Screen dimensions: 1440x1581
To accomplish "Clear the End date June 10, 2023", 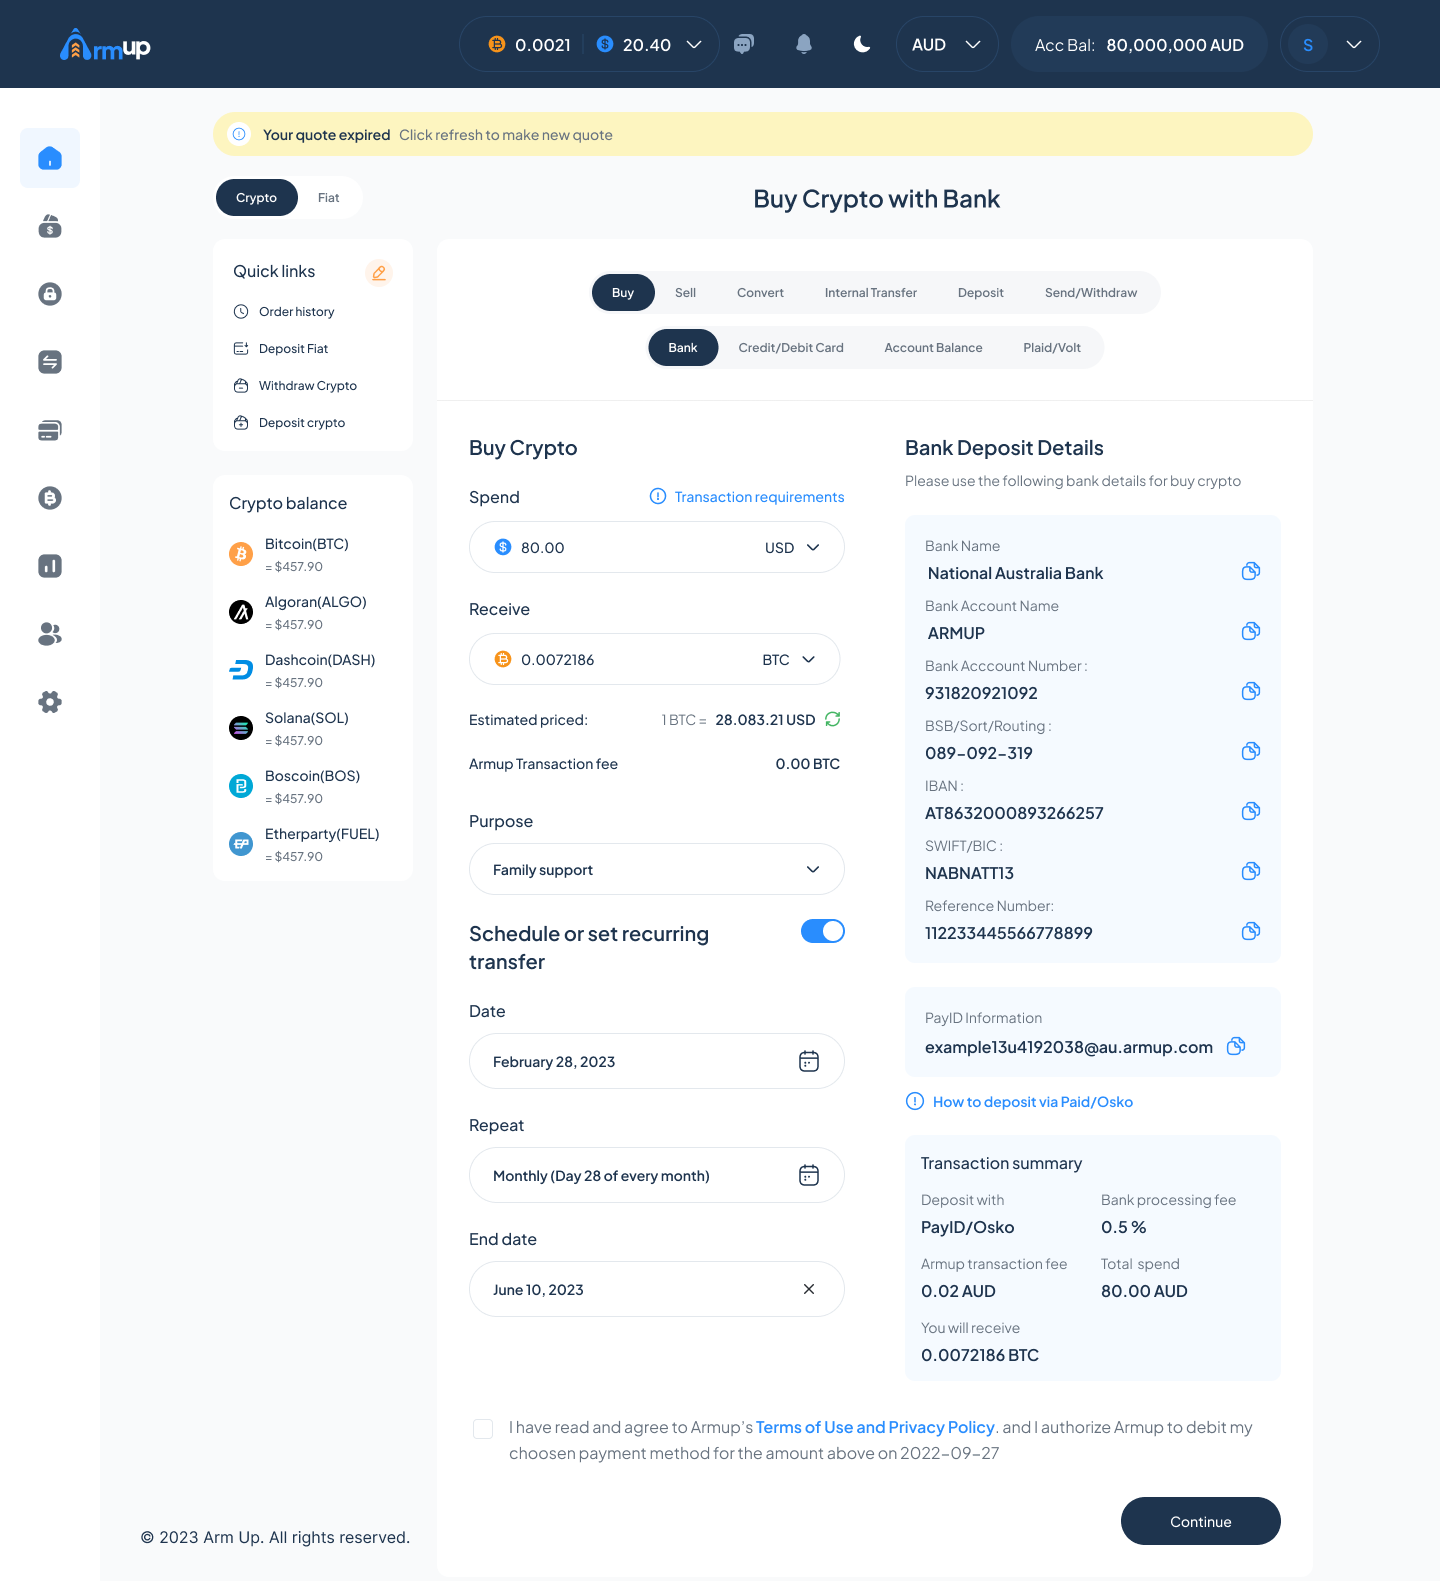I will (x=809, y=1289).
